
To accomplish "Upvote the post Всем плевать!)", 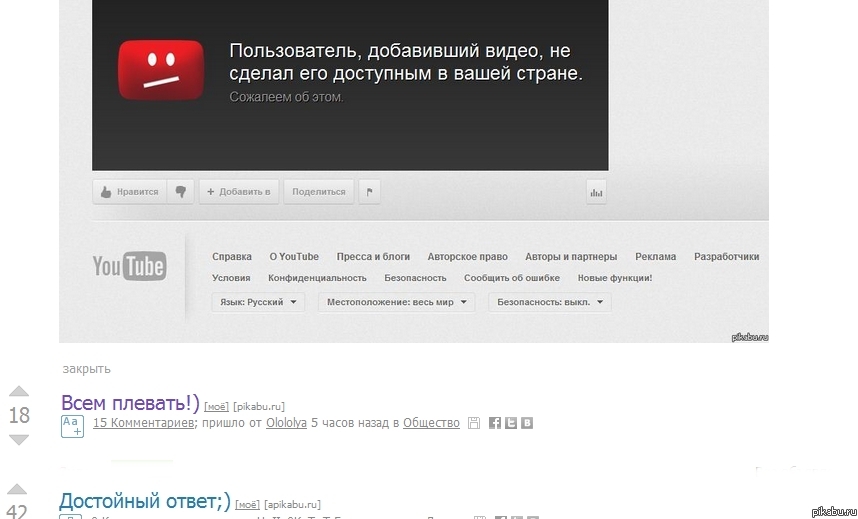I will (19, 391).
